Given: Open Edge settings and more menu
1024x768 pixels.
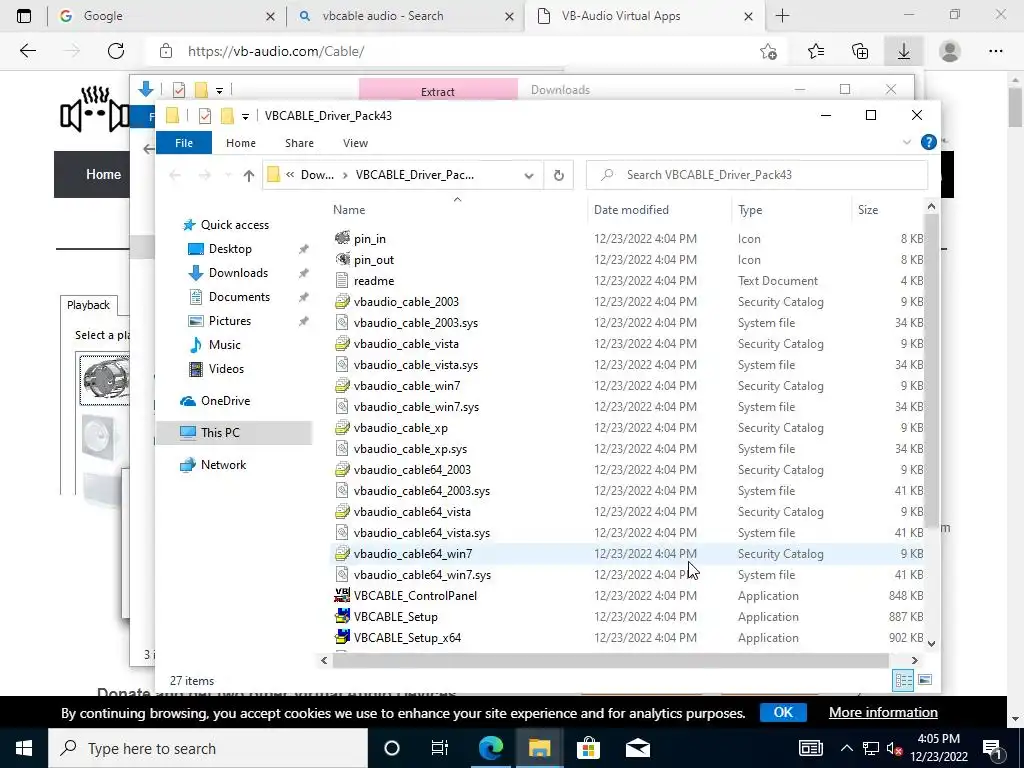Looking at the screenshot, I should click(x=995, y=51).
